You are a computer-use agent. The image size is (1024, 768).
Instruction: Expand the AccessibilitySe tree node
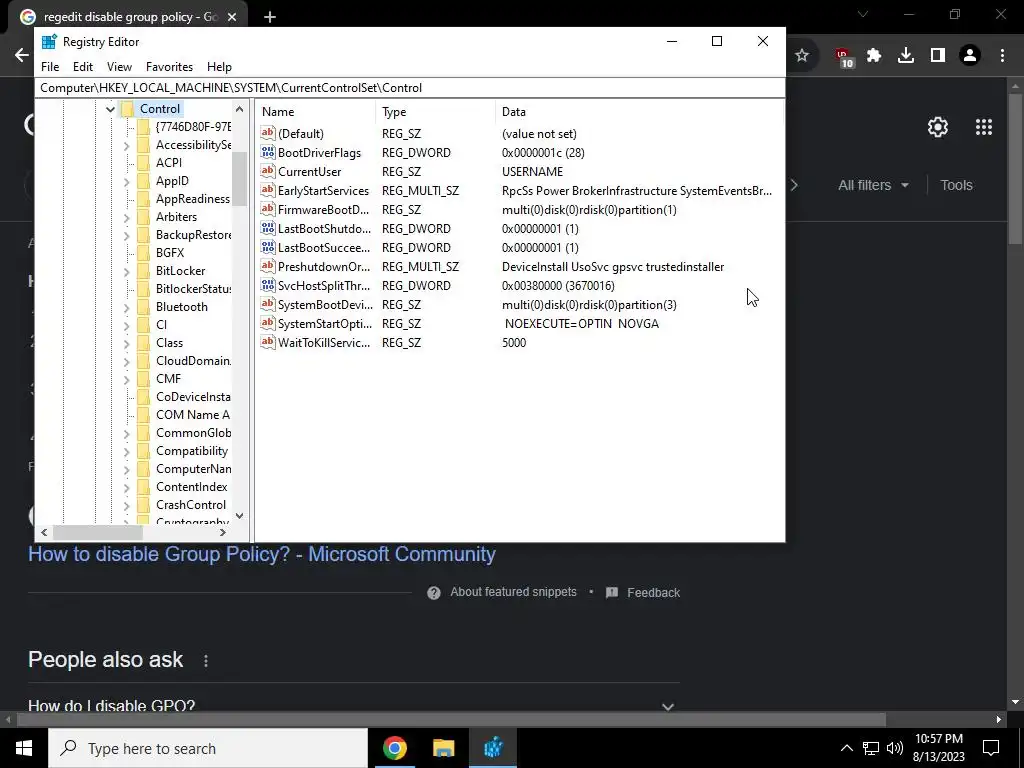(127, 145)
